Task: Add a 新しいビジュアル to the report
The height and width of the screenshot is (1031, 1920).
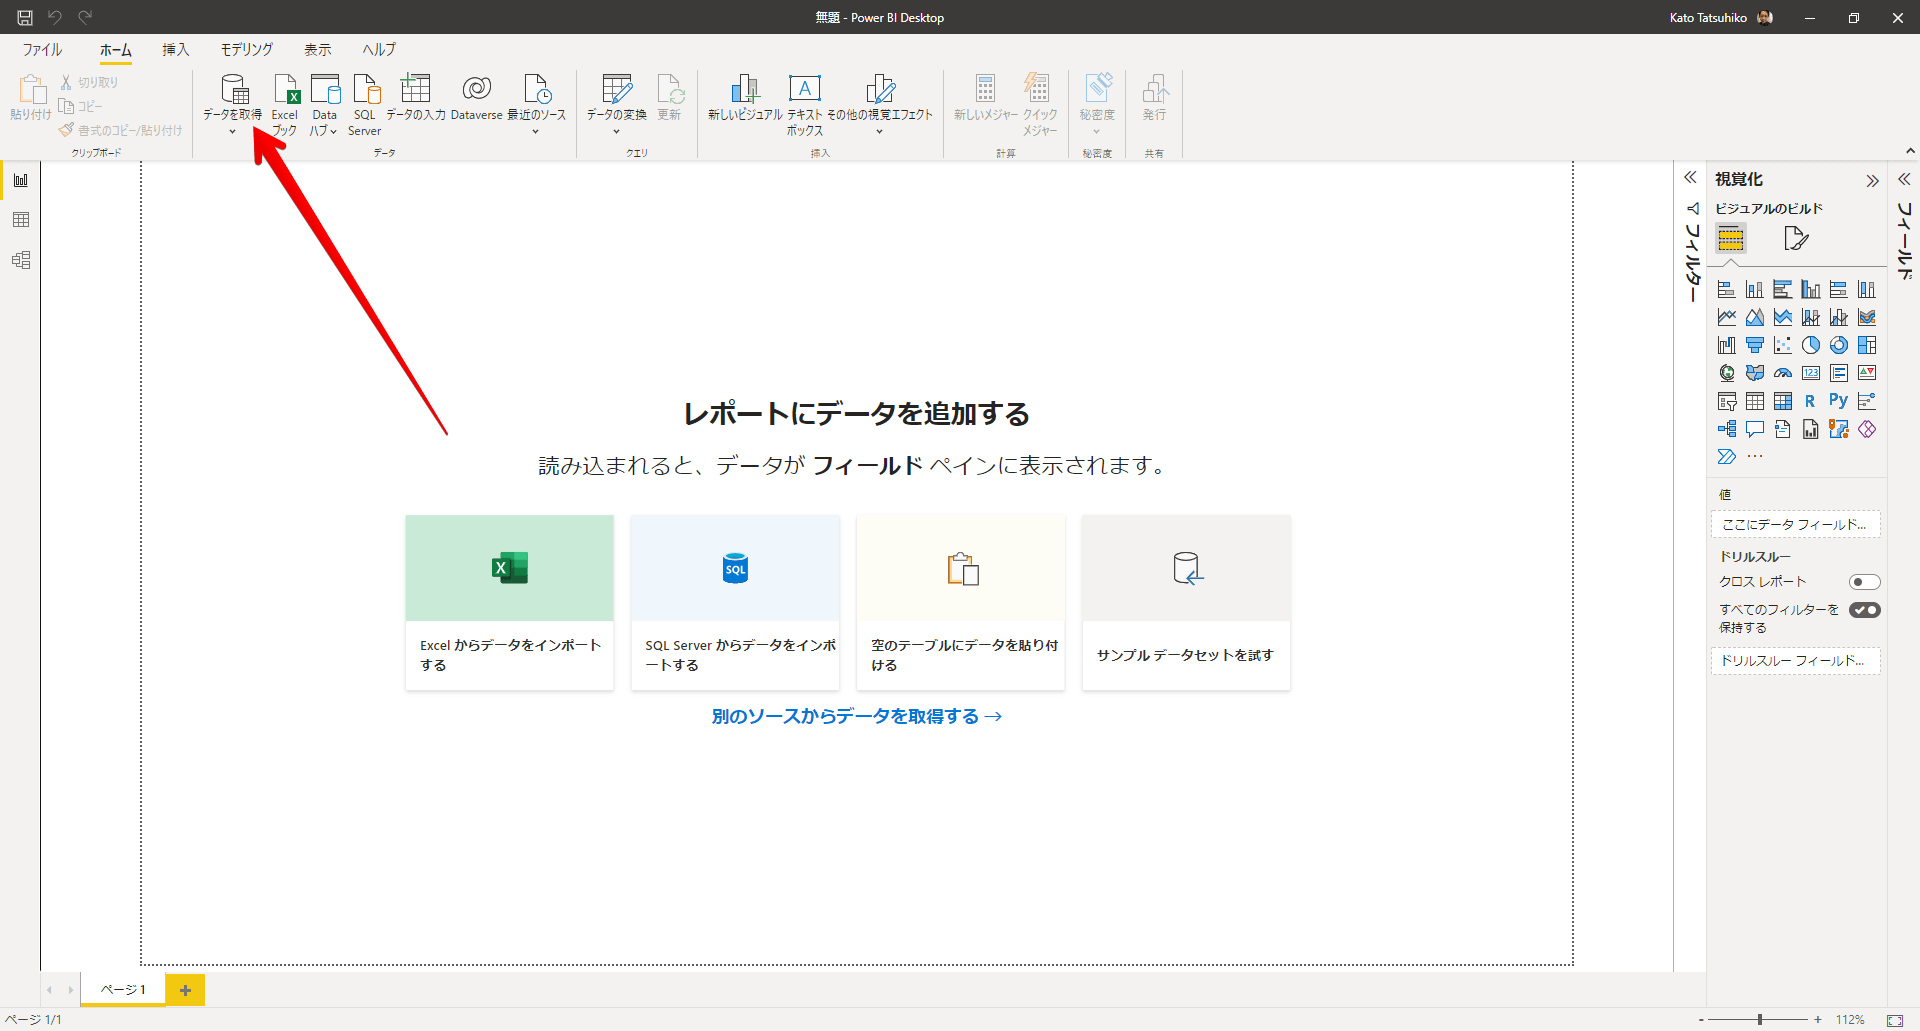Action: point(745,98)
